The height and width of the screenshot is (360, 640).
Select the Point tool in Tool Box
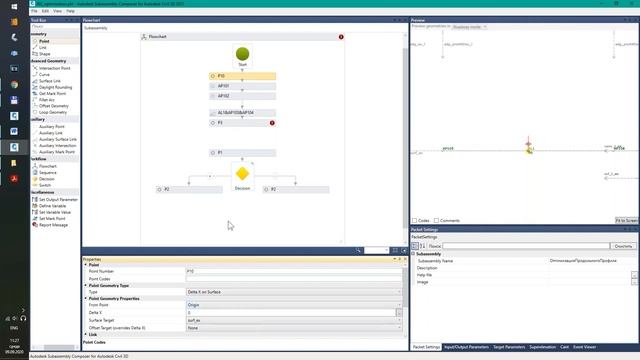44,41
